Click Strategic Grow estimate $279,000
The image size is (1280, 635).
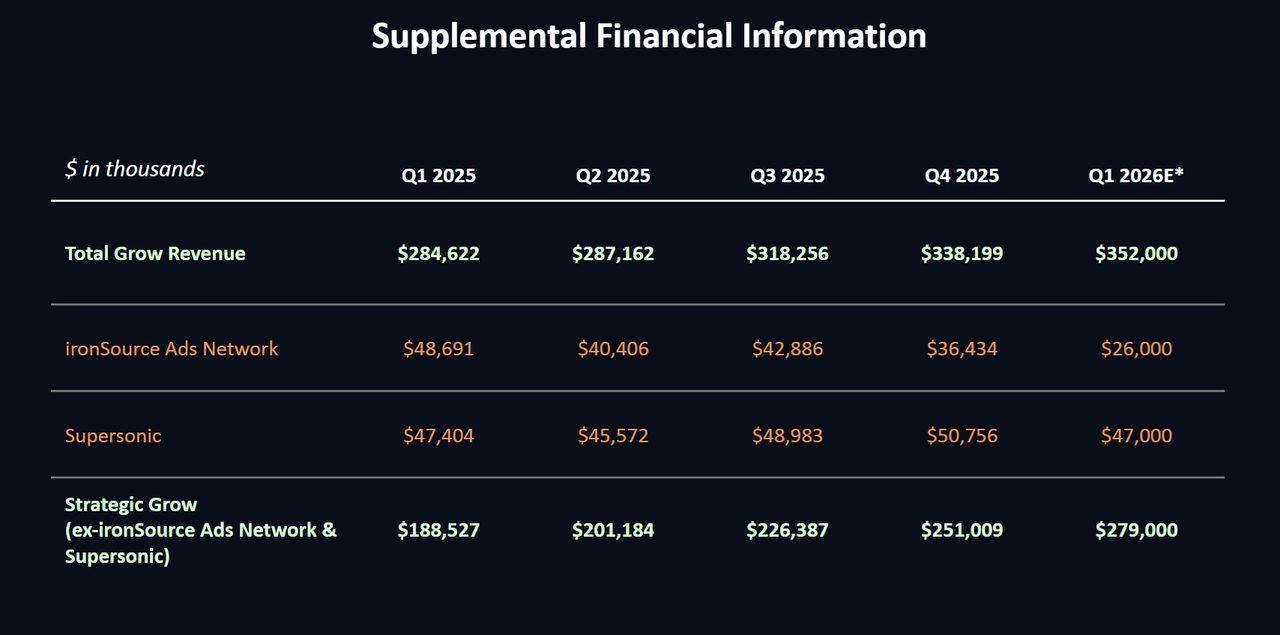coord(1136,530)
